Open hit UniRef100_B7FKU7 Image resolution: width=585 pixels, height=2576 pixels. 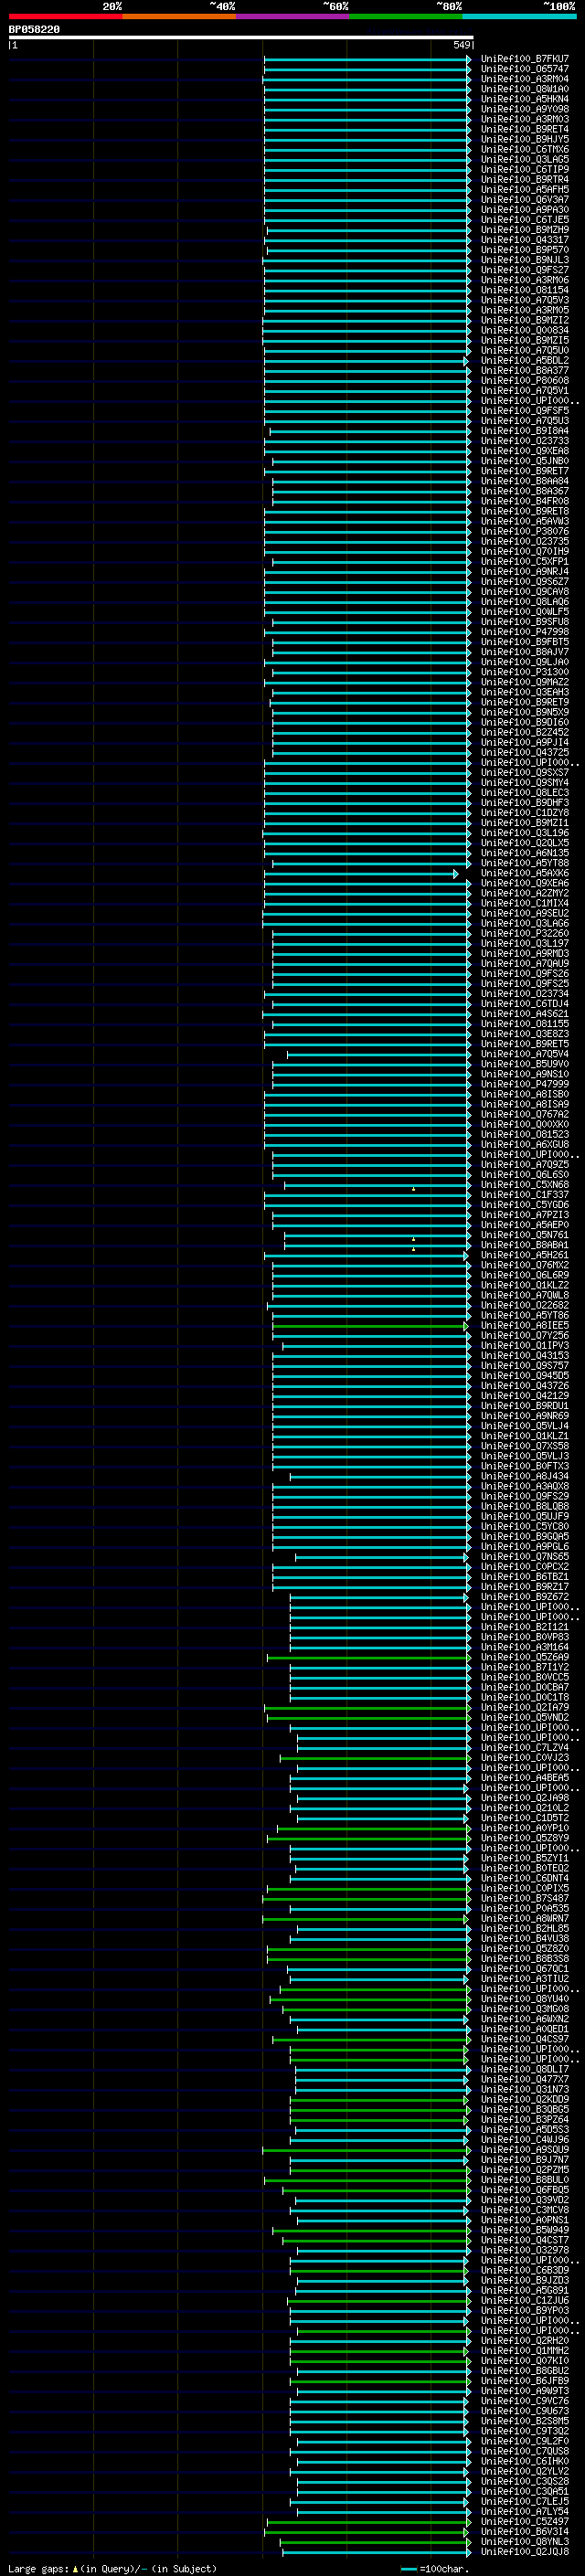[525, 59]
